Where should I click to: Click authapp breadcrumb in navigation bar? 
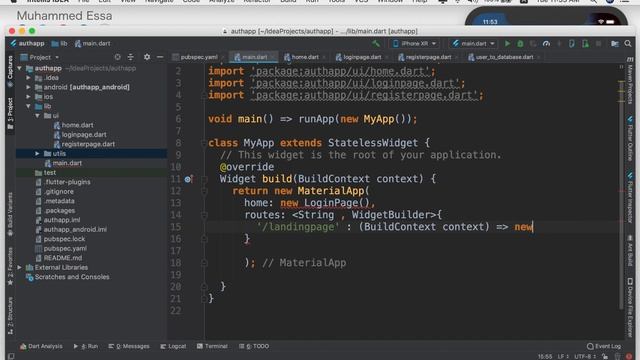pos(27,43)
